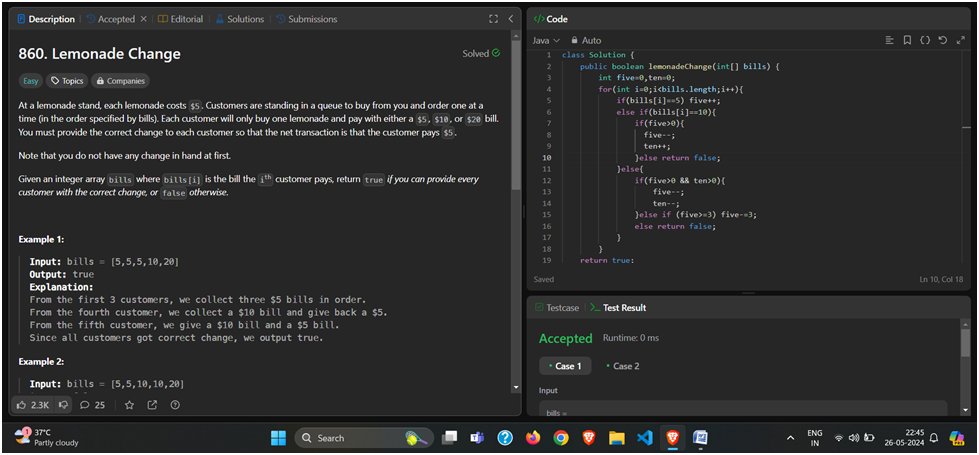
Task: Click the Auto lock setting
Action: point(586,41)
